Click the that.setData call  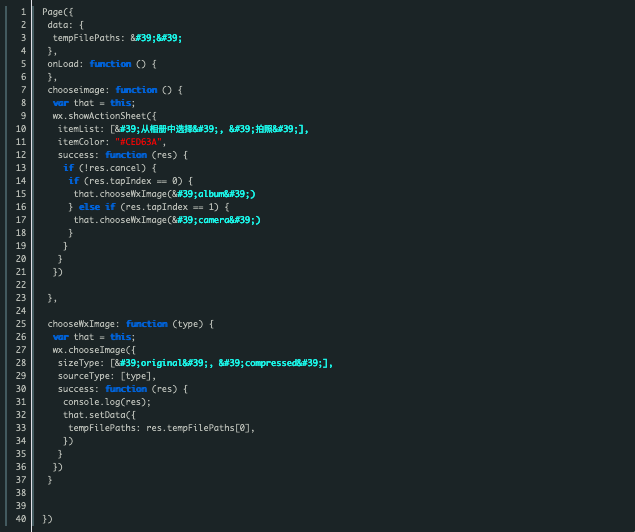[96, 415]
